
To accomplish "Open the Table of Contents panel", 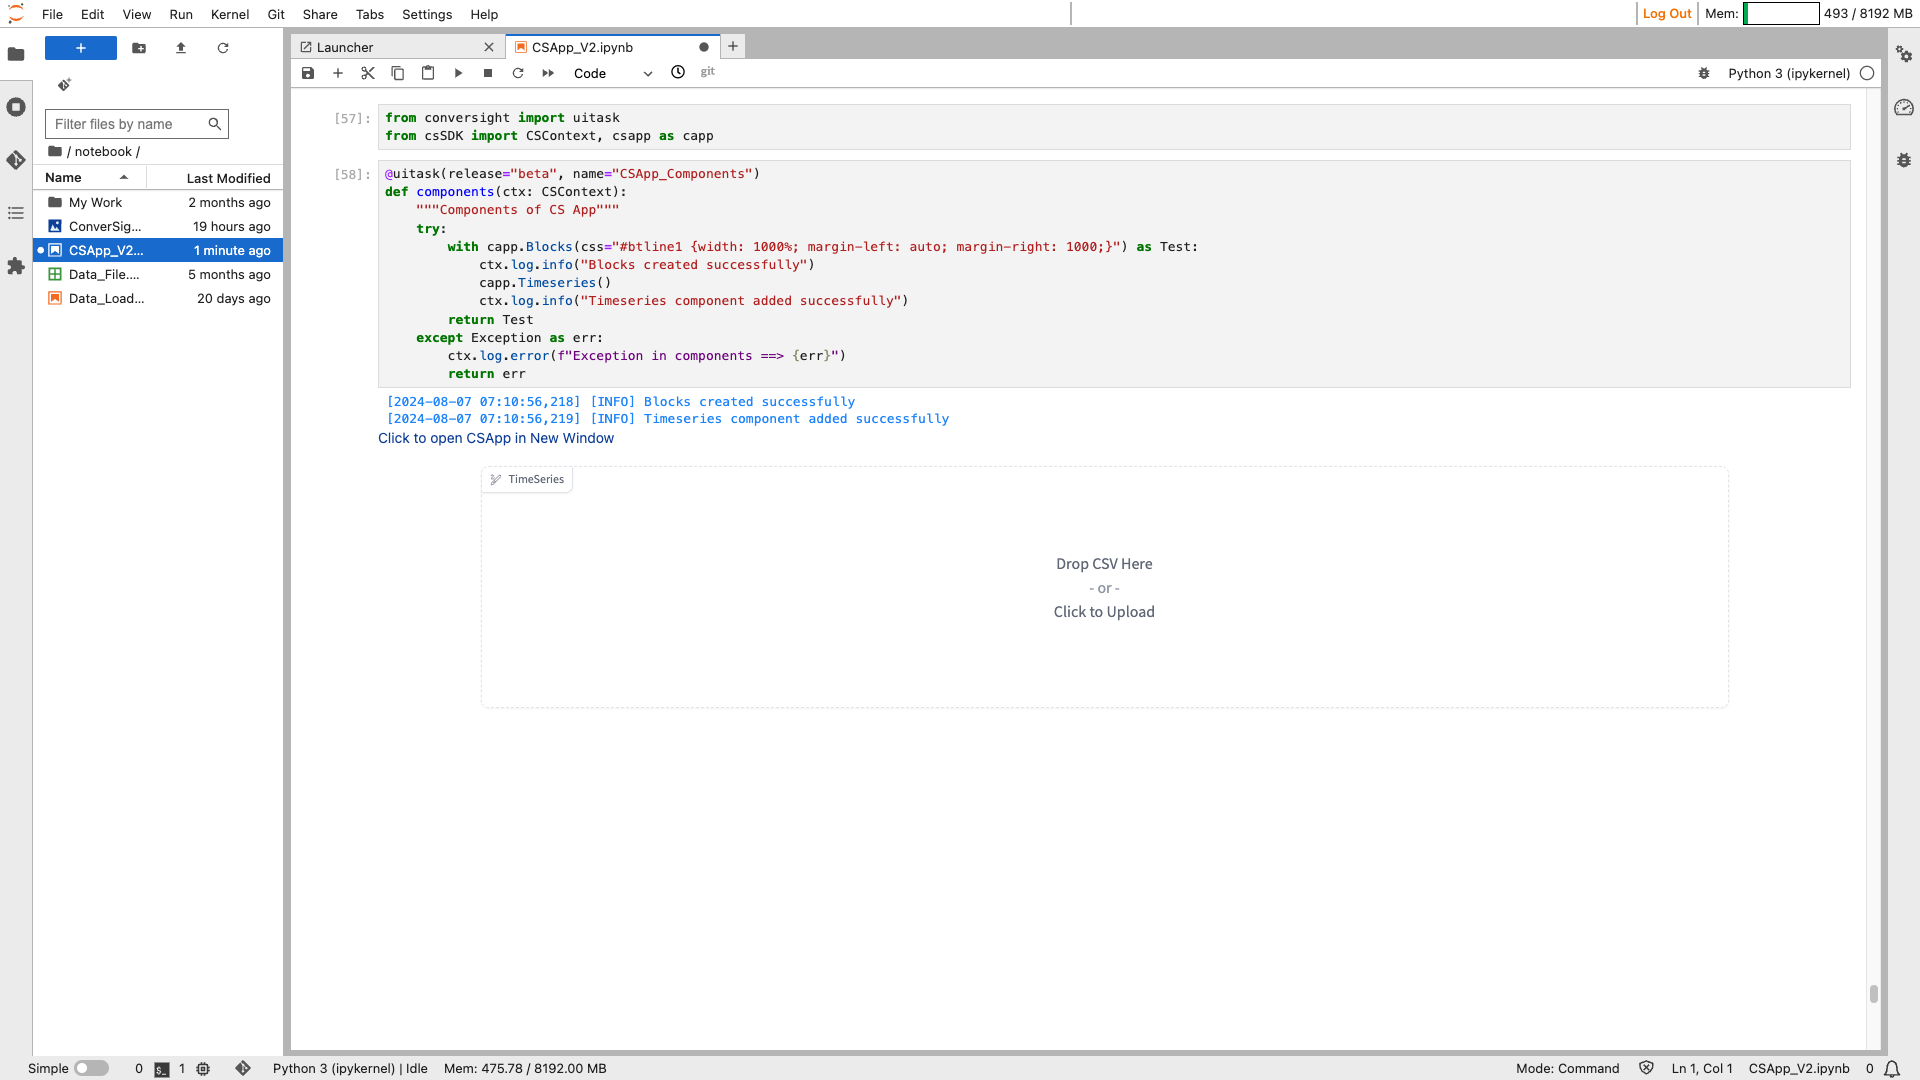I will [x=16, y=213].
